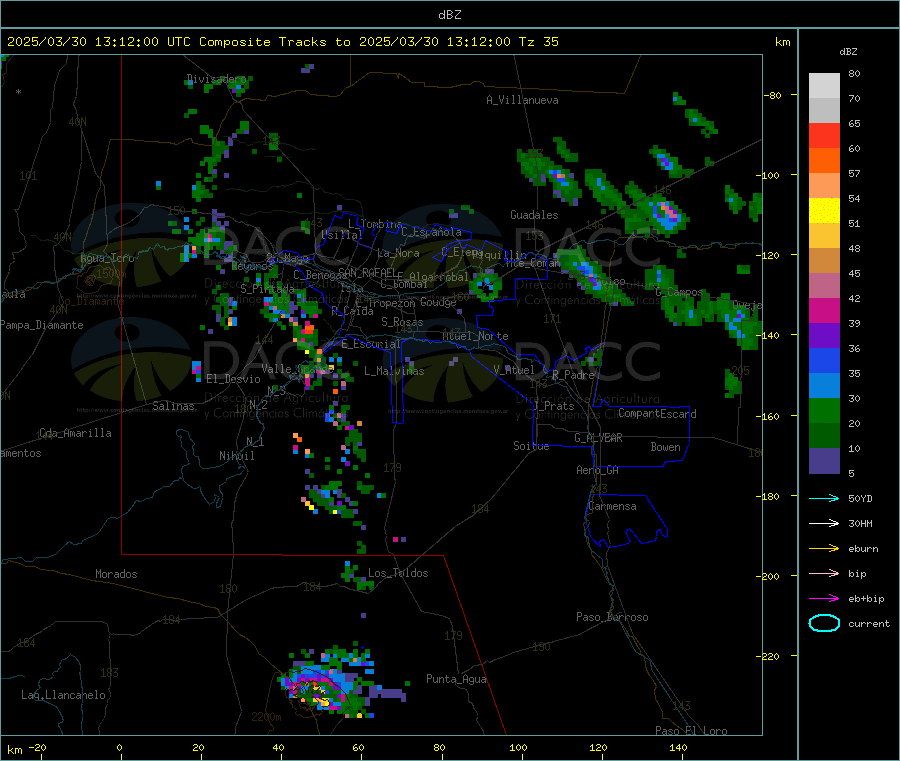This screenshot has height=761, width=900.
Task: Click the 'Soitue' label
Action: coord(531,446)
